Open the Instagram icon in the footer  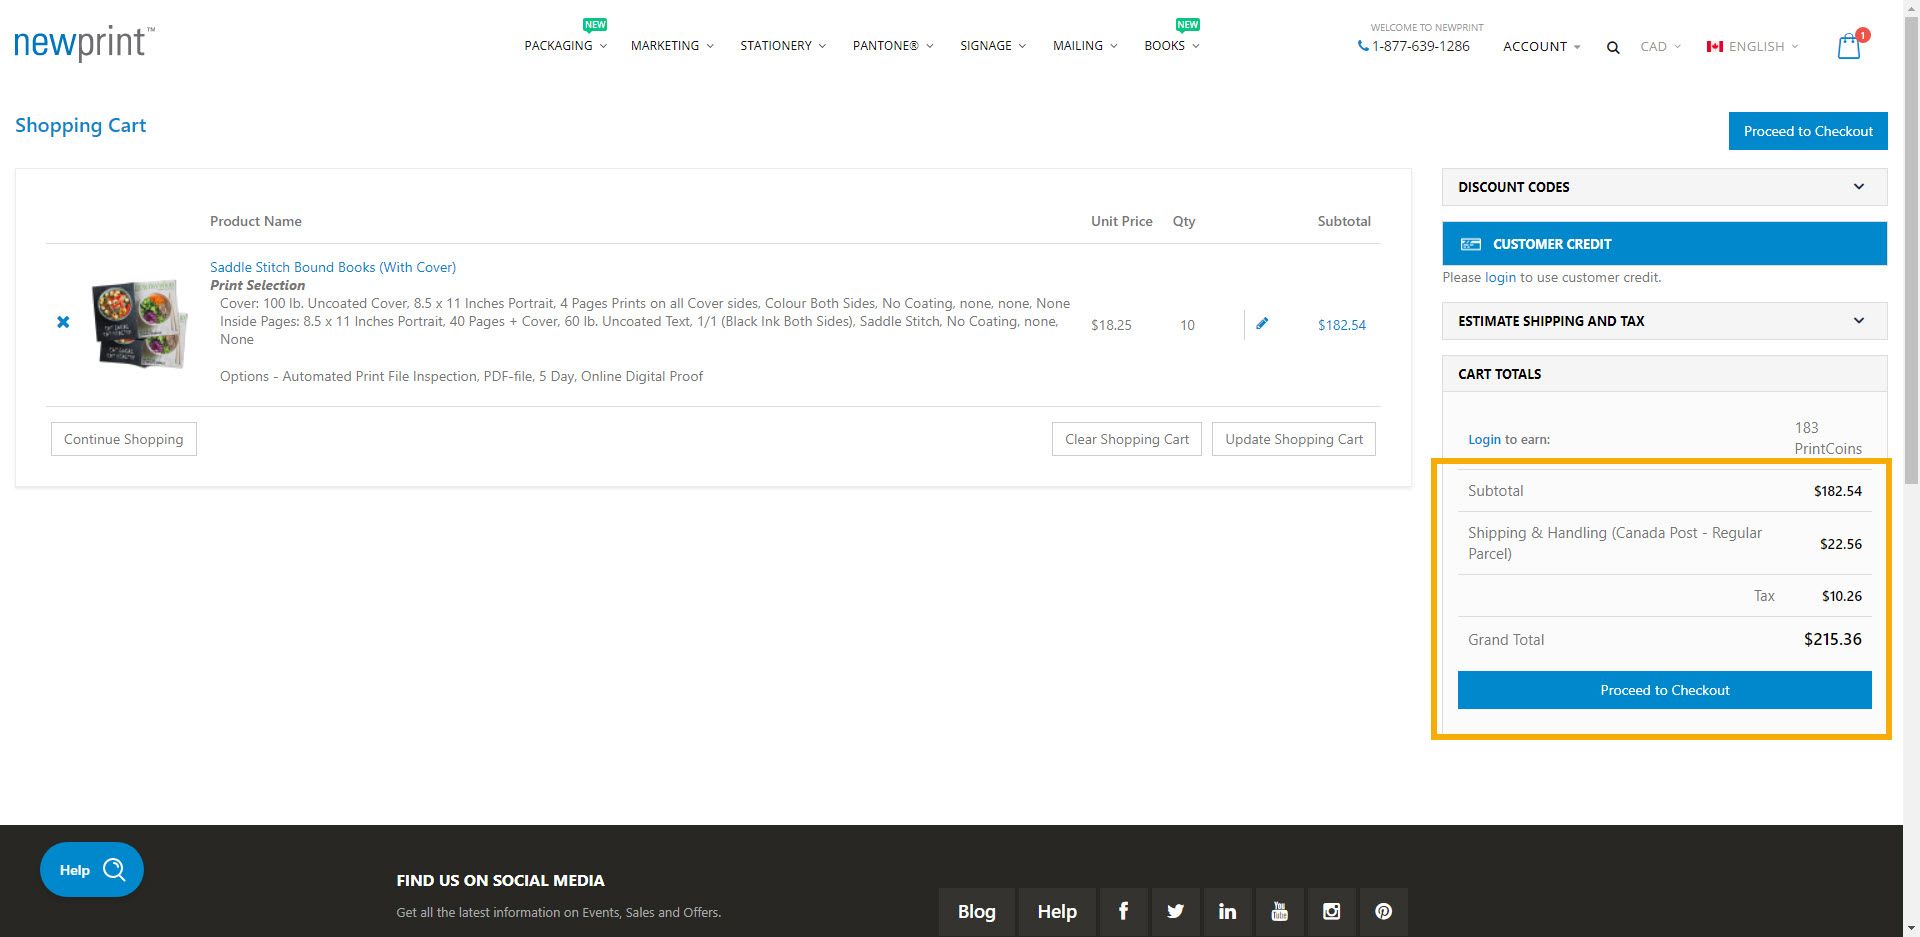click(1331, 911)
